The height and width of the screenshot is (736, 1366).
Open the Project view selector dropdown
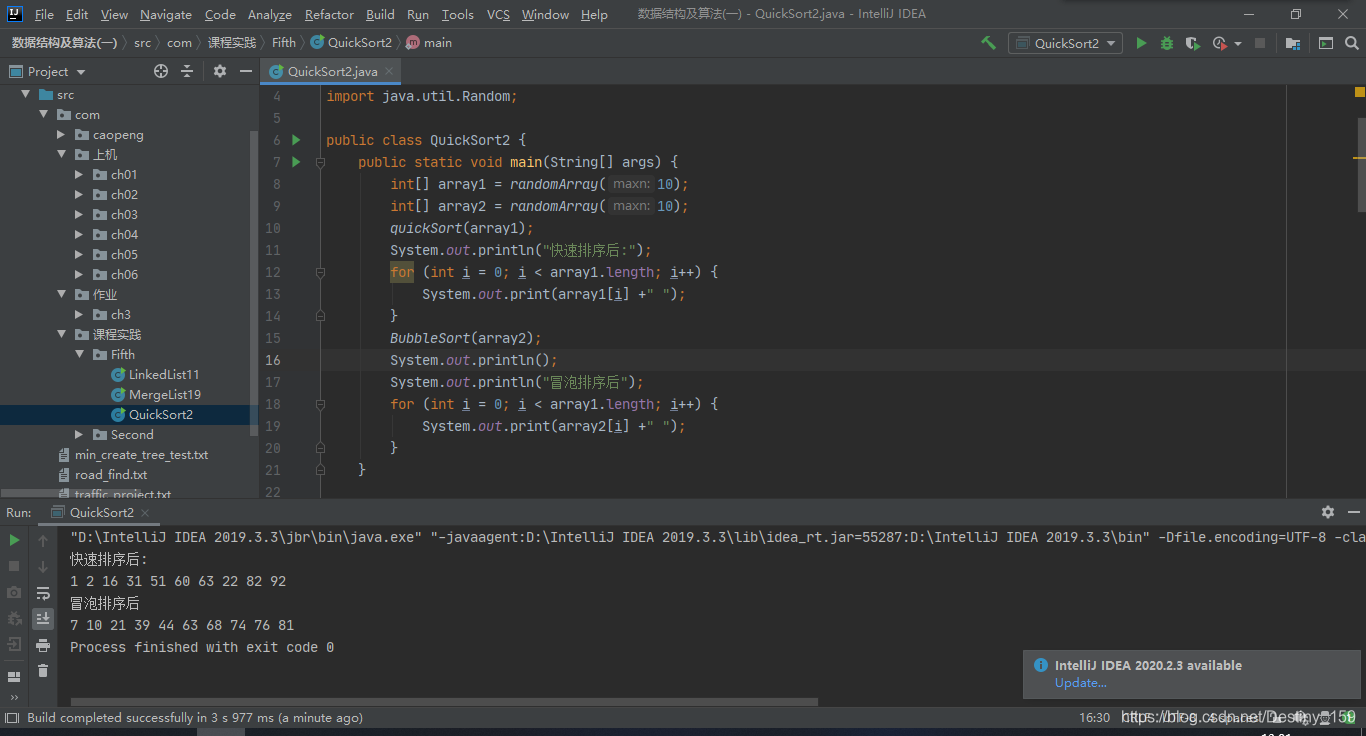click(x=47, y=71)
